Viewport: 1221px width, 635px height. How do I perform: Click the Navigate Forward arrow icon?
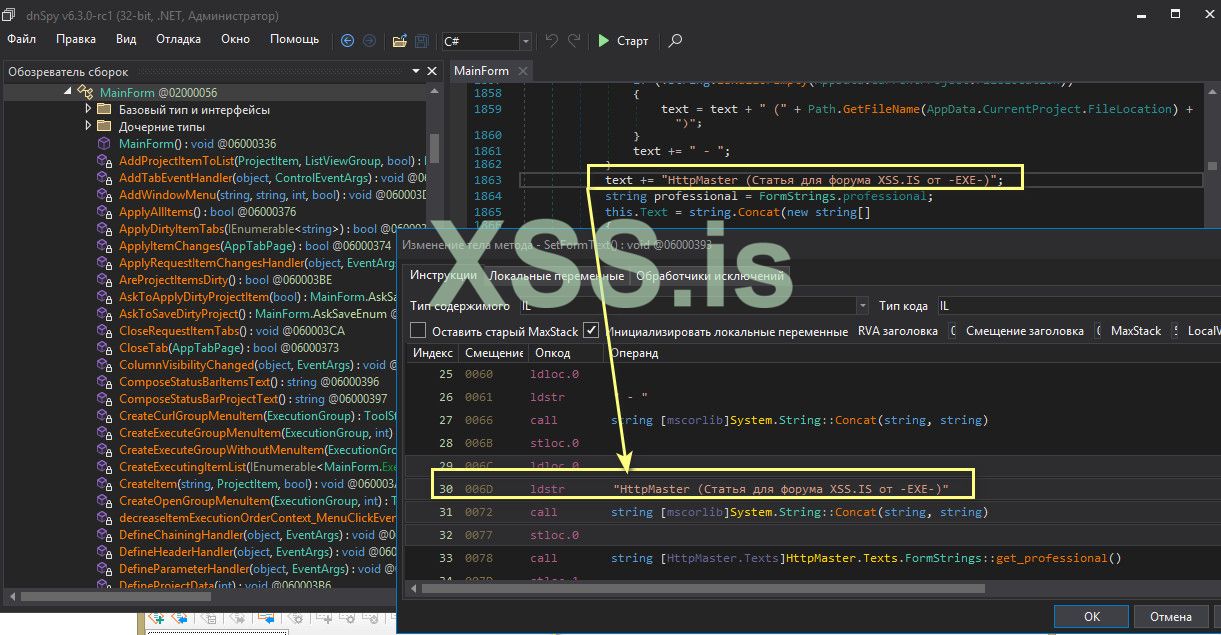369,41
